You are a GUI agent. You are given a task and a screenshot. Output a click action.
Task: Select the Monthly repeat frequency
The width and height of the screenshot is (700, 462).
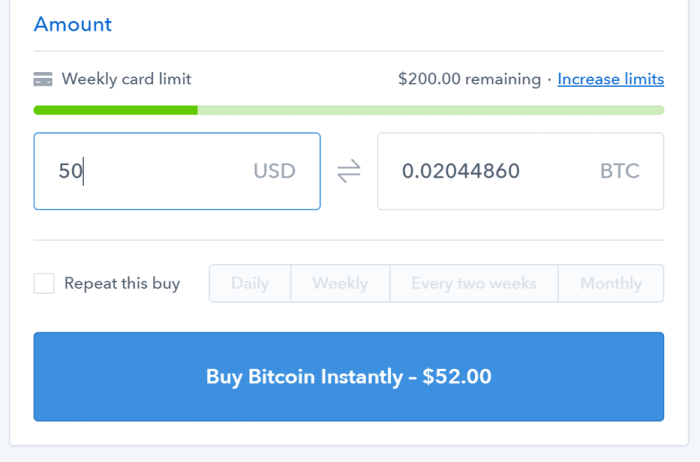pos(611,283)
